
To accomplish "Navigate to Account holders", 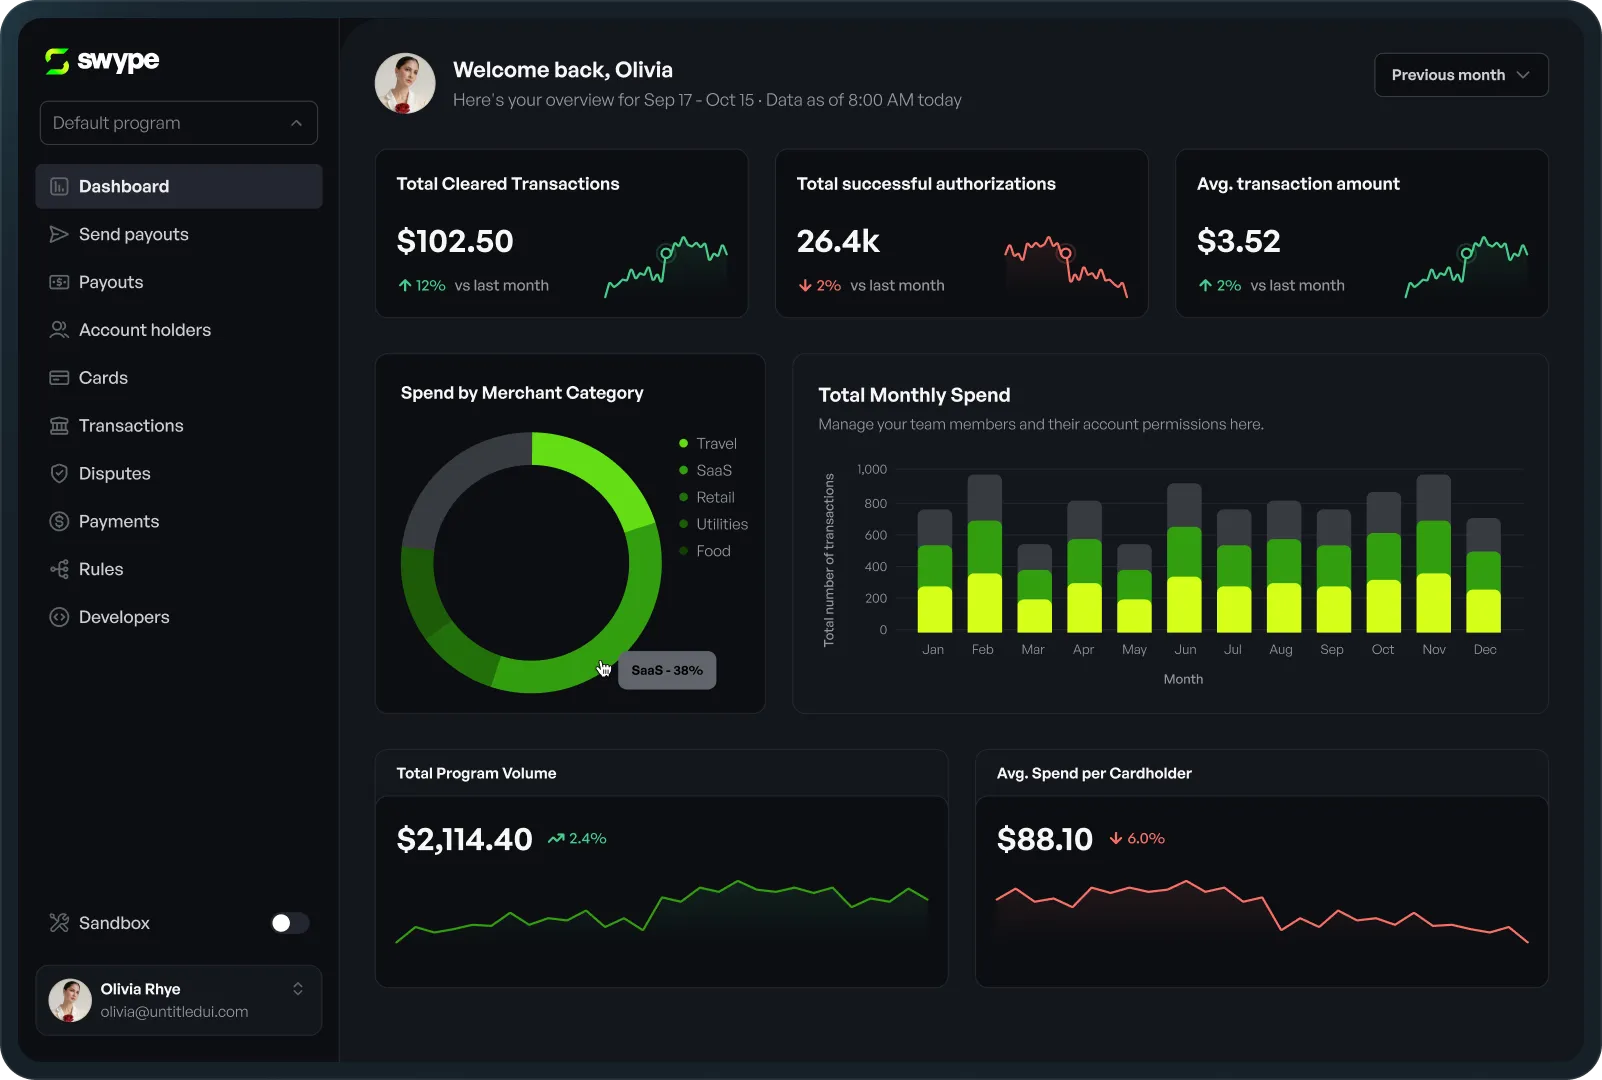I will [179, 330].
